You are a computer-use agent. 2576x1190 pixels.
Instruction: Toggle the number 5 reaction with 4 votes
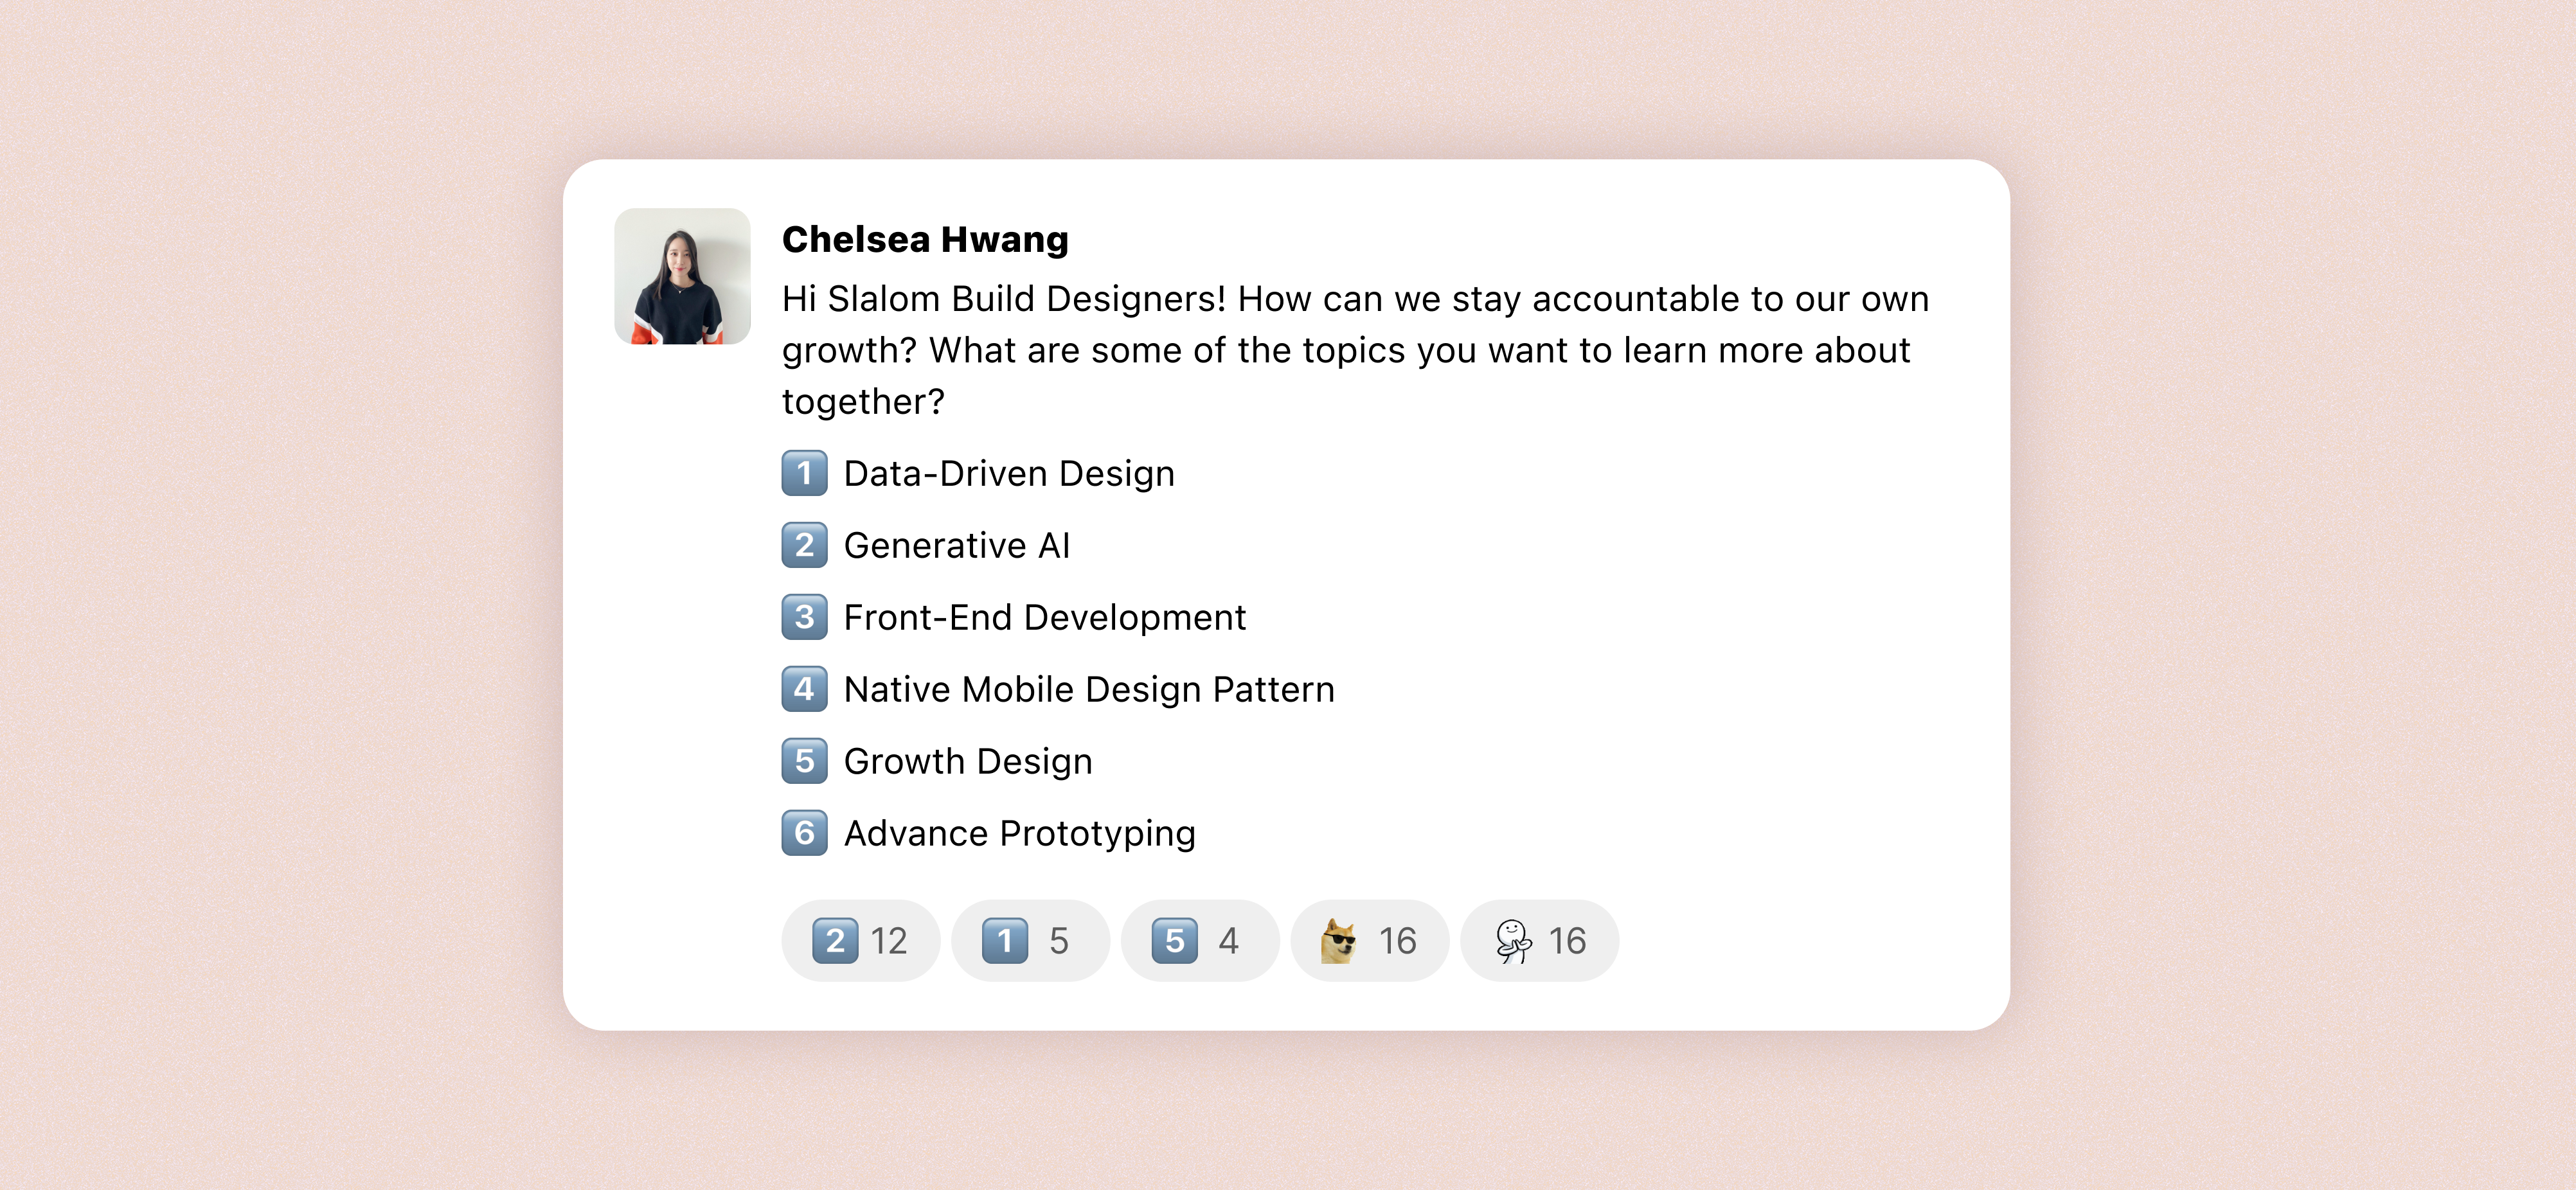[1199, 941]
